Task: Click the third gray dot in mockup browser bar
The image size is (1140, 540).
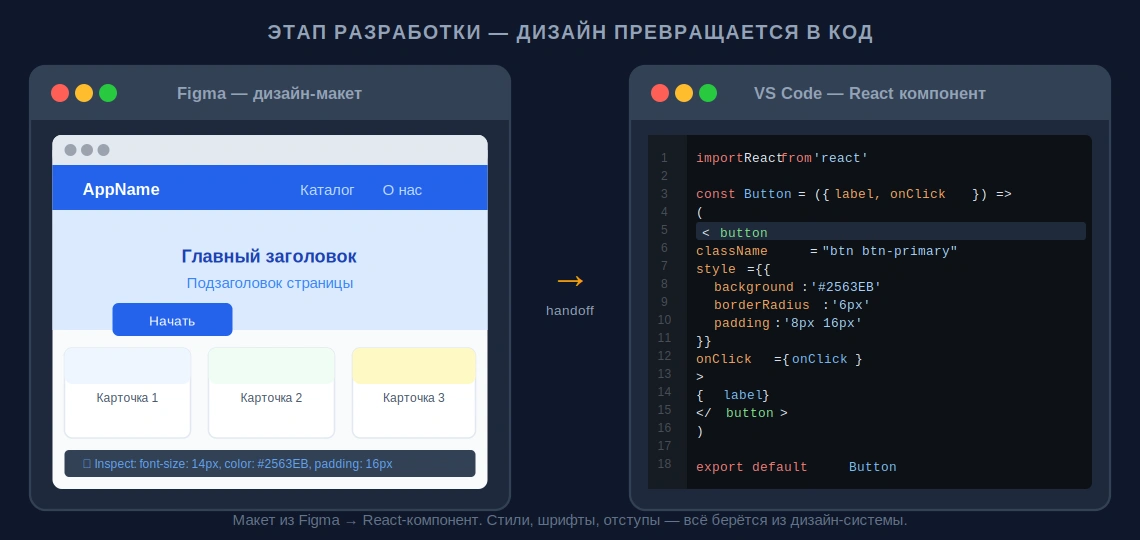Action: [x=103, y=150]
